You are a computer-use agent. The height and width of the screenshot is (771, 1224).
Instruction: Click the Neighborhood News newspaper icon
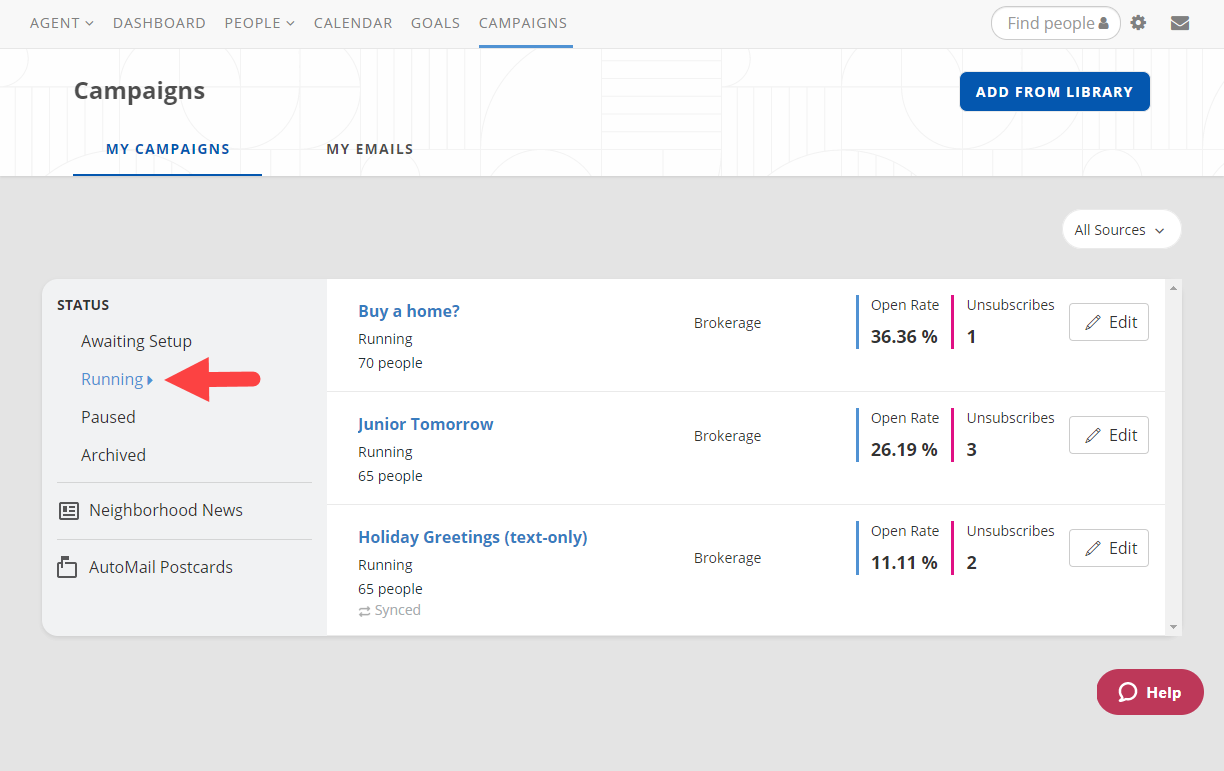coord(69,511)
